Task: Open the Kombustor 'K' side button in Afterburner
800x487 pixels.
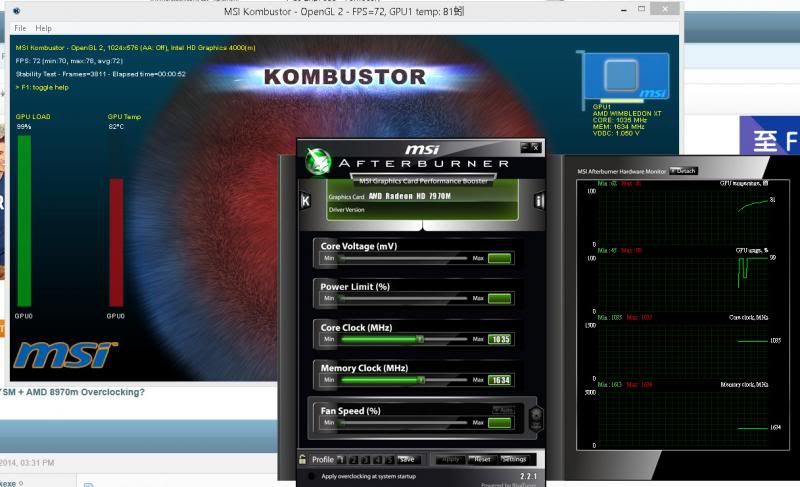Action: pyautogui.click(x=306, y=201)
